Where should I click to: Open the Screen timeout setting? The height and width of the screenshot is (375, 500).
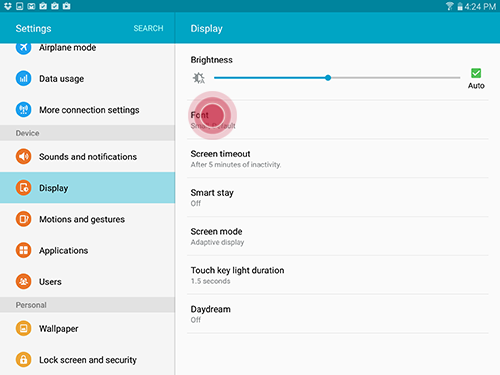[338, 158]
